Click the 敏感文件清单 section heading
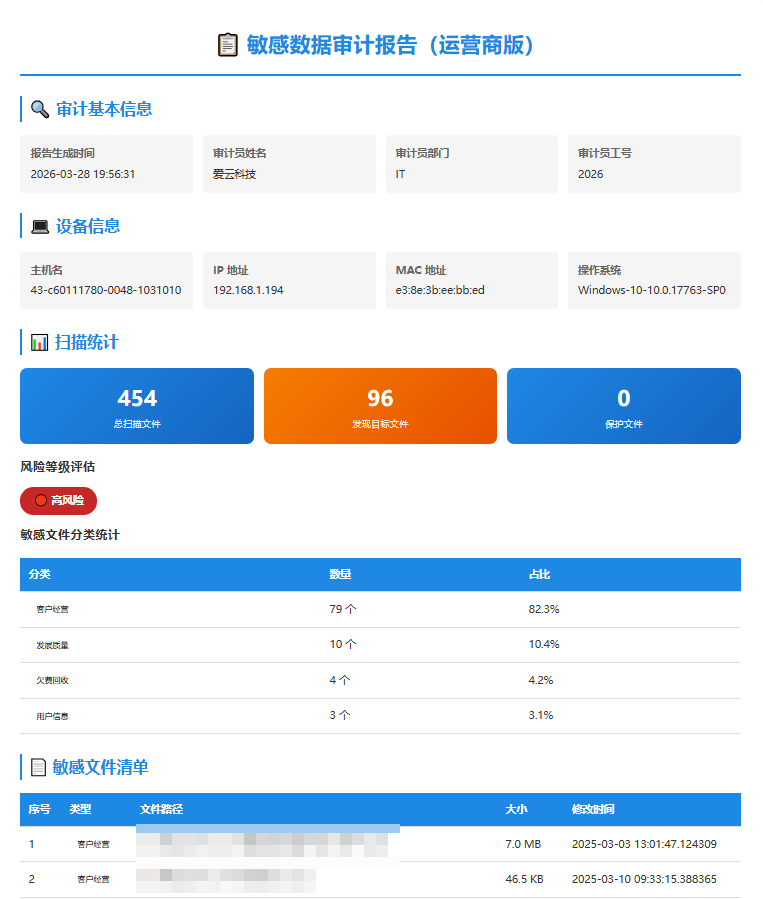Image resolution: width=763 pixels, height=899 pixels. [x=100, y=767]
